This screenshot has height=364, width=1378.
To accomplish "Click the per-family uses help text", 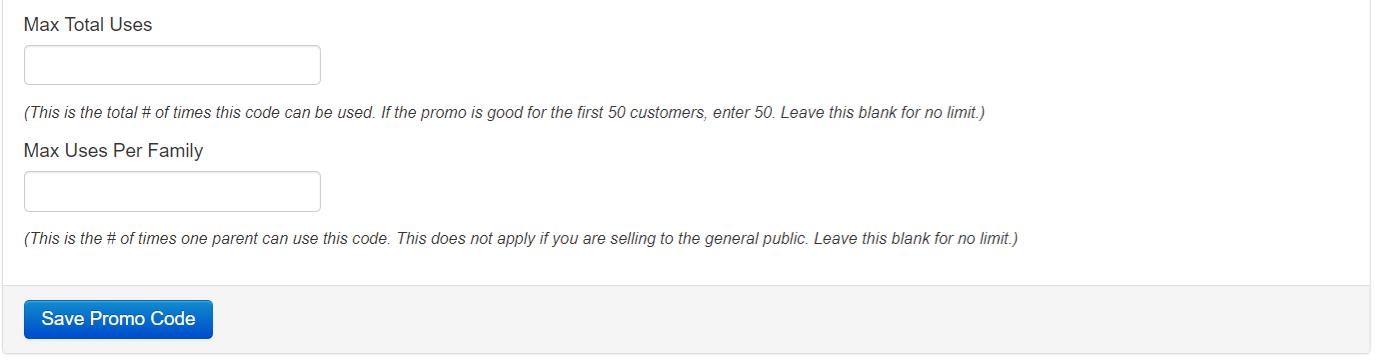I will [x=521, y=239].
